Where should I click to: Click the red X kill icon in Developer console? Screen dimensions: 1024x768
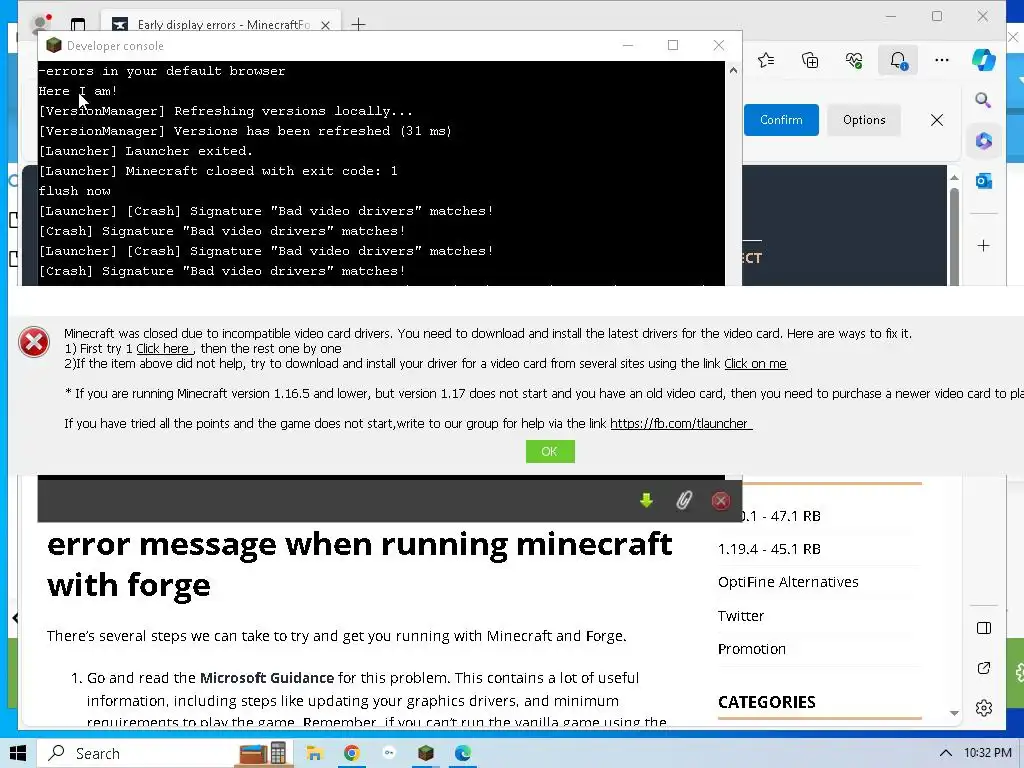point(720,501)
